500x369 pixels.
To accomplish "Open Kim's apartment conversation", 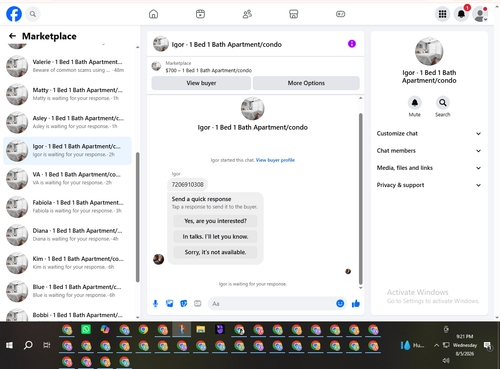I will (67, 263).
